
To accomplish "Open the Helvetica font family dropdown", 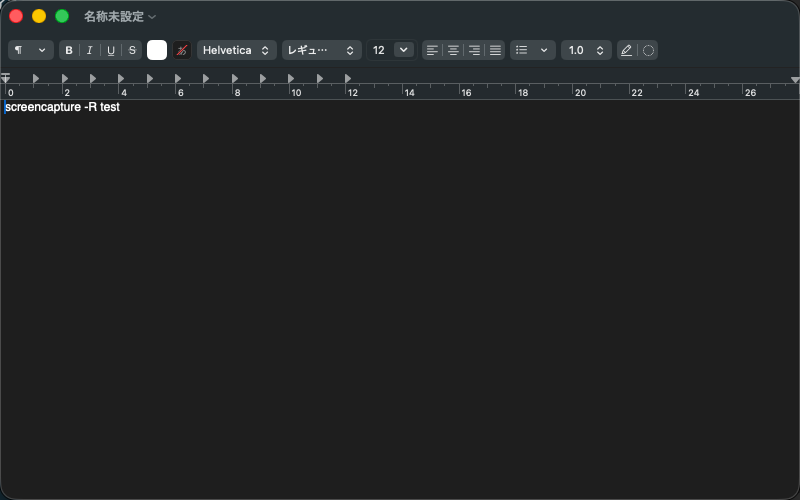I will (x=237, y=50).
